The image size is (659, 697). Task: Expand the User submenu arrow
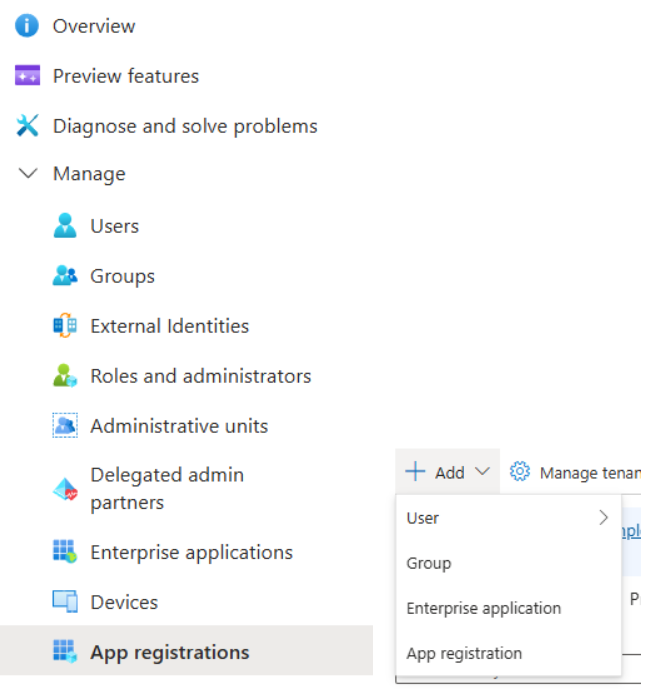[x=603, y=517]
